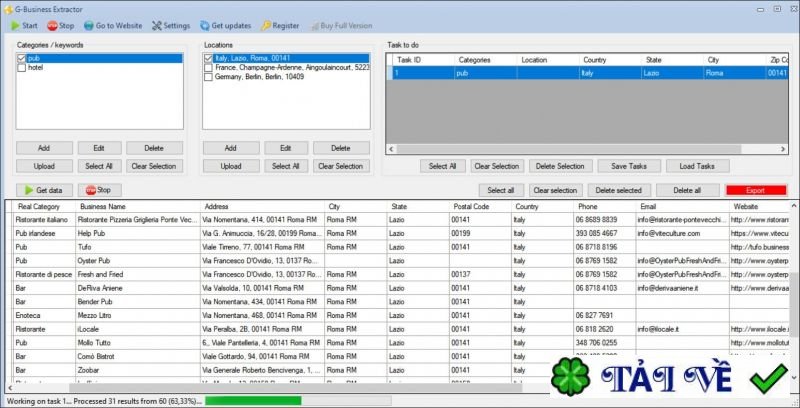Viewport: 800px width, 408px height.
Task: Open the Go to Website toolbar item
Action: pos(113,26)
